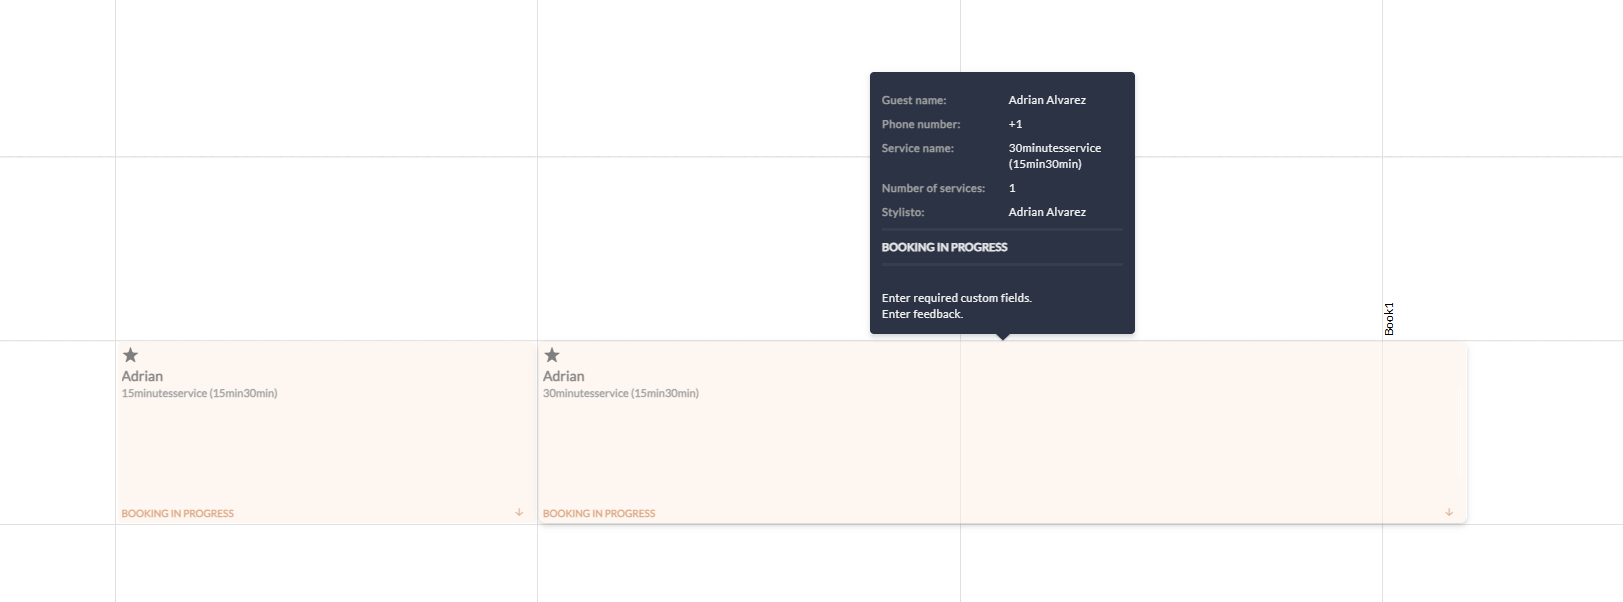Image resolution: width=1623 pixels, height=602 pixels.
Task: Click the Booking In Progress heading in the tooltip
Action: [x=944, y=247]
